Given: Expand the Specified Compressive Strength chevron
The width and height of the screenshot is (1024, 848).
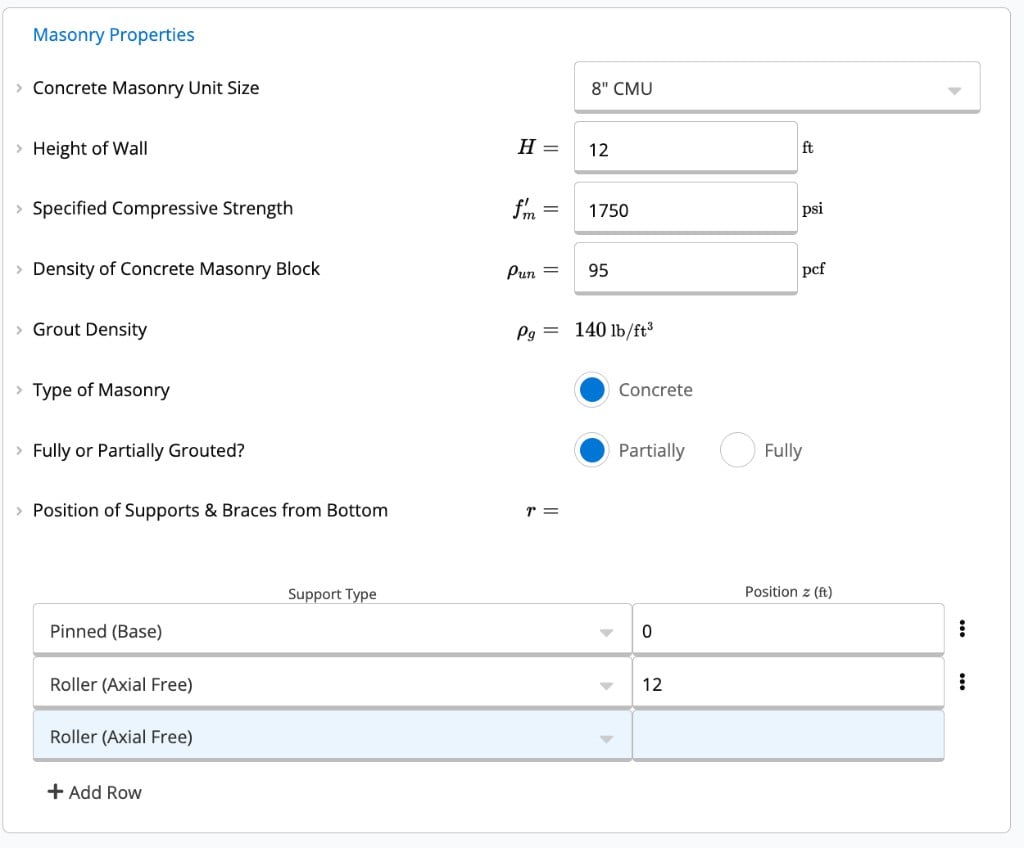Looking at the screenshot, I should pos(19,208).
